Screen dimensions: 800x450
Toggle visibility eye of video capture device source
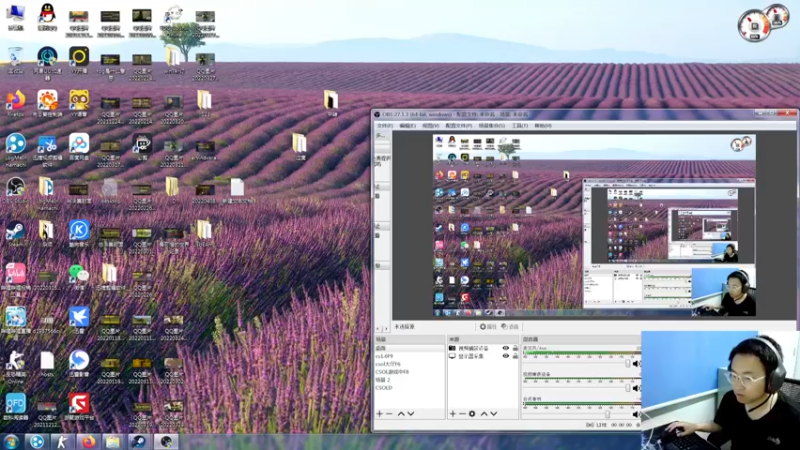click(x=506, y=348)
